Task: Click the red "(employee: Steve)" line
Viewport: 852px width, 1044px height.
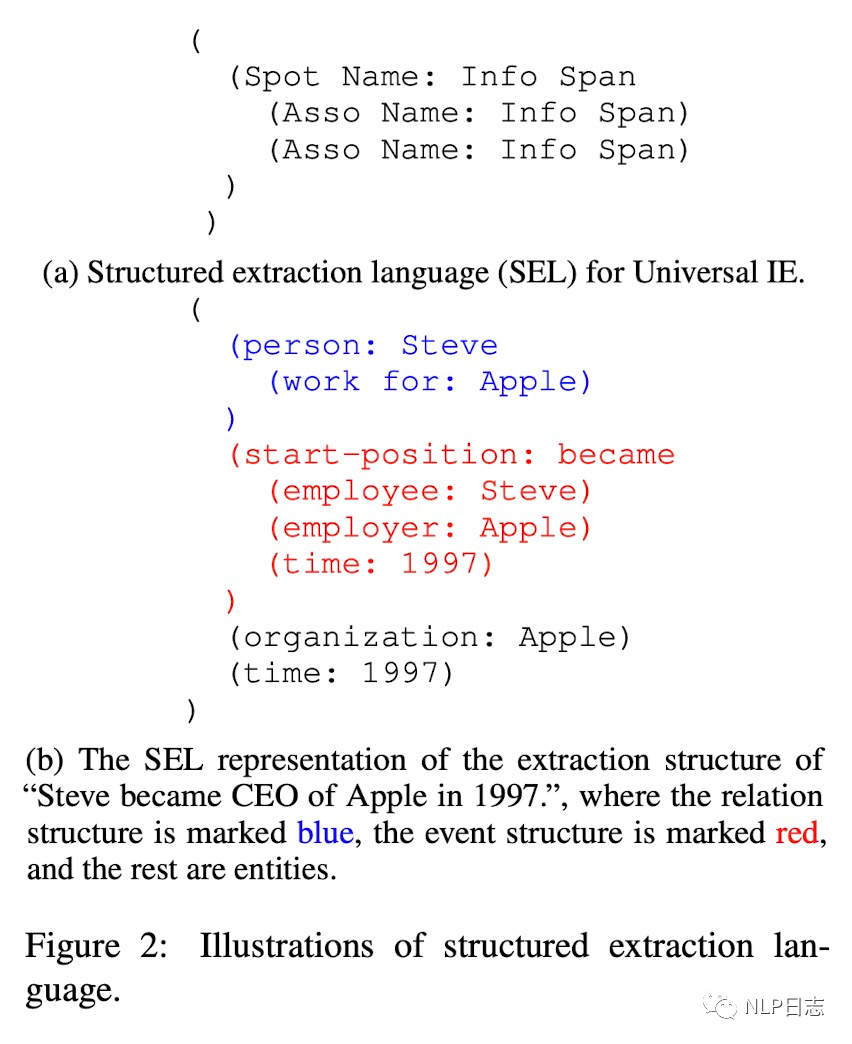Action: click(x=429, y=492)
